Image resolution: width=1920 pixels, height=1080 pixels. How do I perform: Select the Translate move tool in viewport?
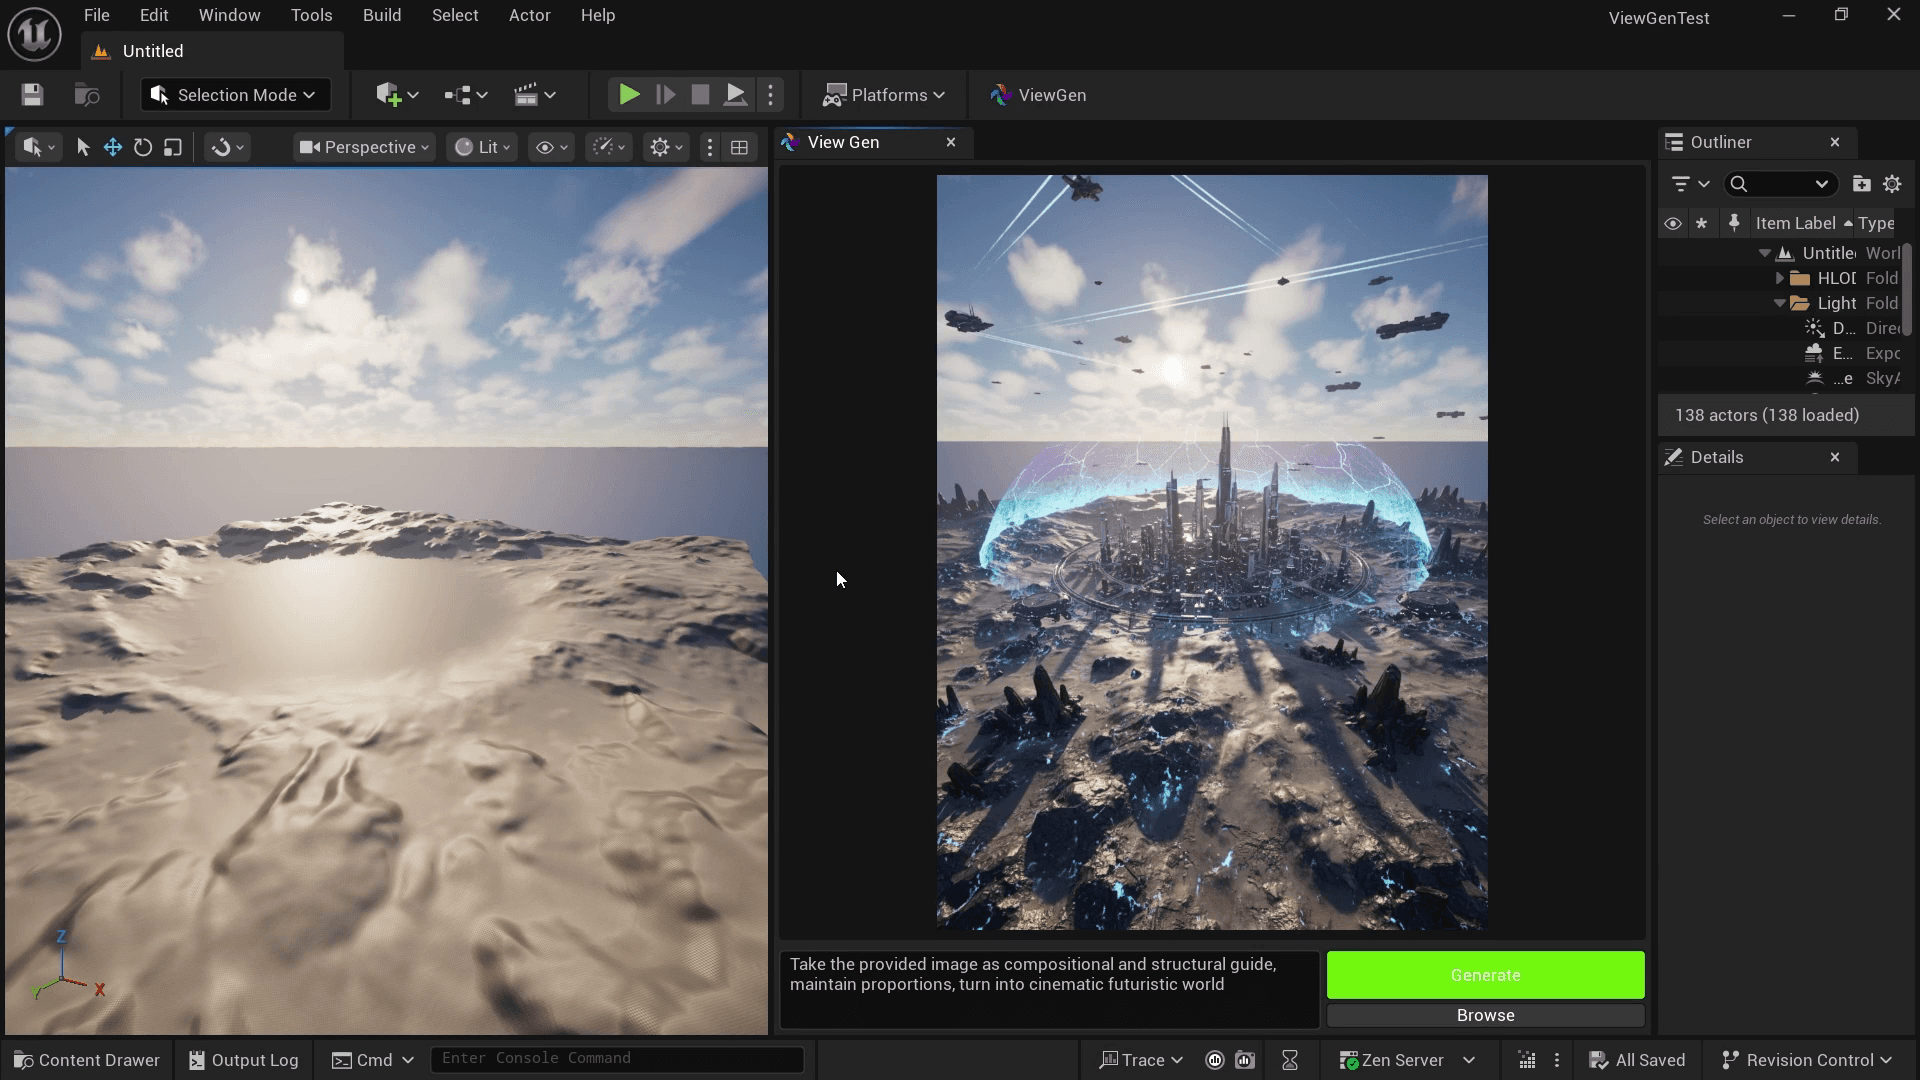(x=113, y=147)
